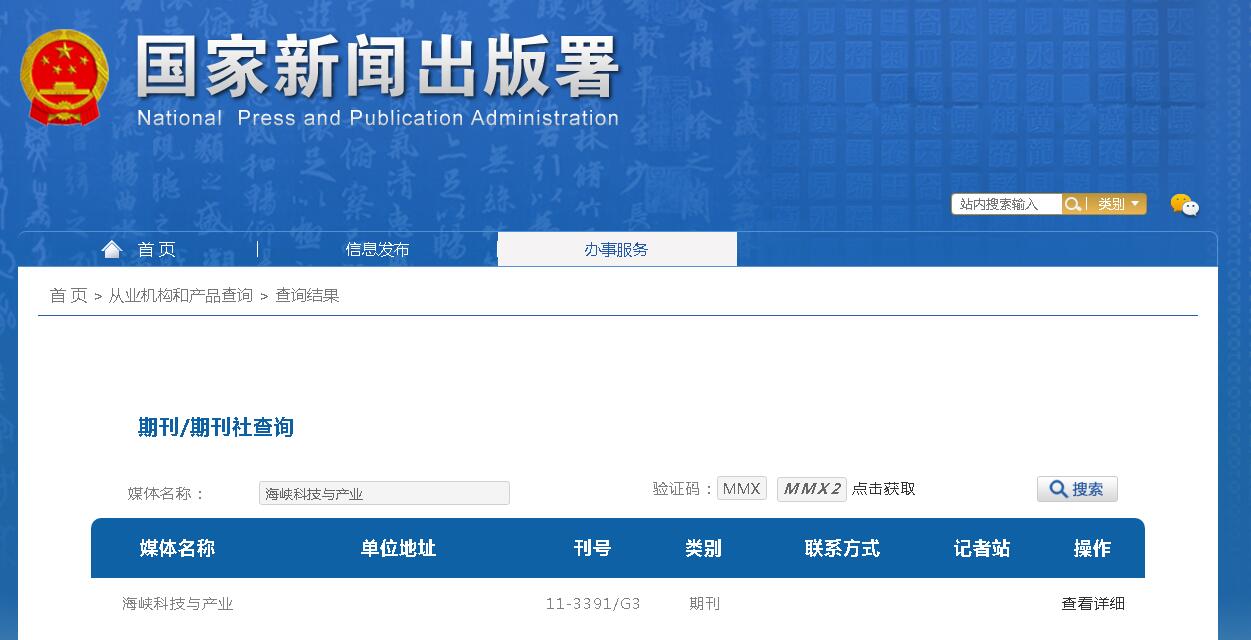The width and height of the screenshot is (1251, 640).
Task: Switch to the 办事服务 tab
Action: pos(617,249)
